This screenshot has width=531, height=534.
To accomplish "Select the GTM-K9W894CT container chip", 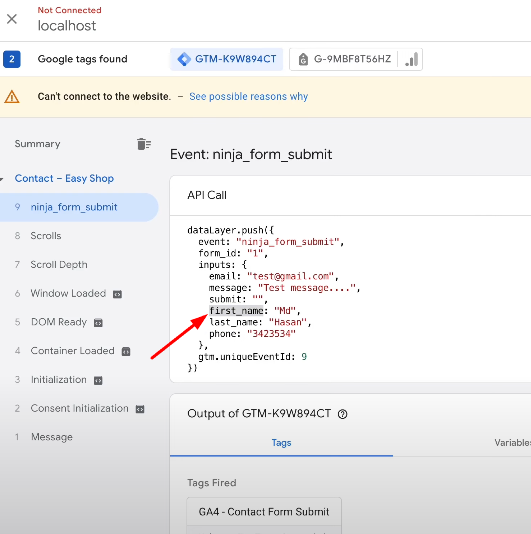I will click(x=227, y=59).
